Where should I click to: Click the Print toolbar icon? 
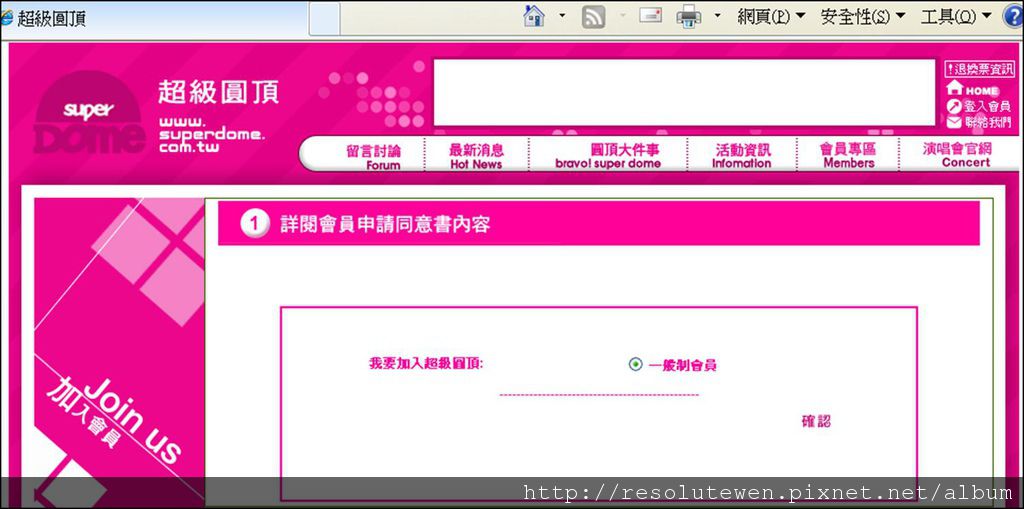[x=688, y=16]
